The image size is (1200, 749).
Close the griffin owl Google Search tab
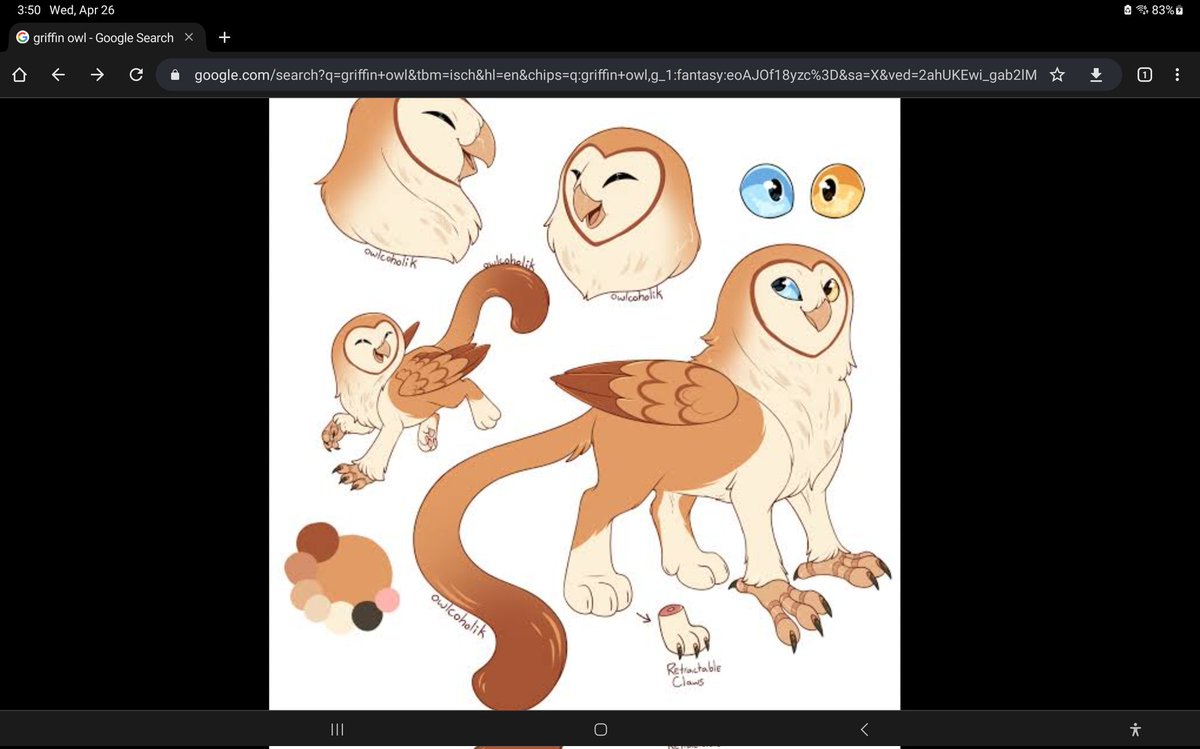[x=189, y=37]
